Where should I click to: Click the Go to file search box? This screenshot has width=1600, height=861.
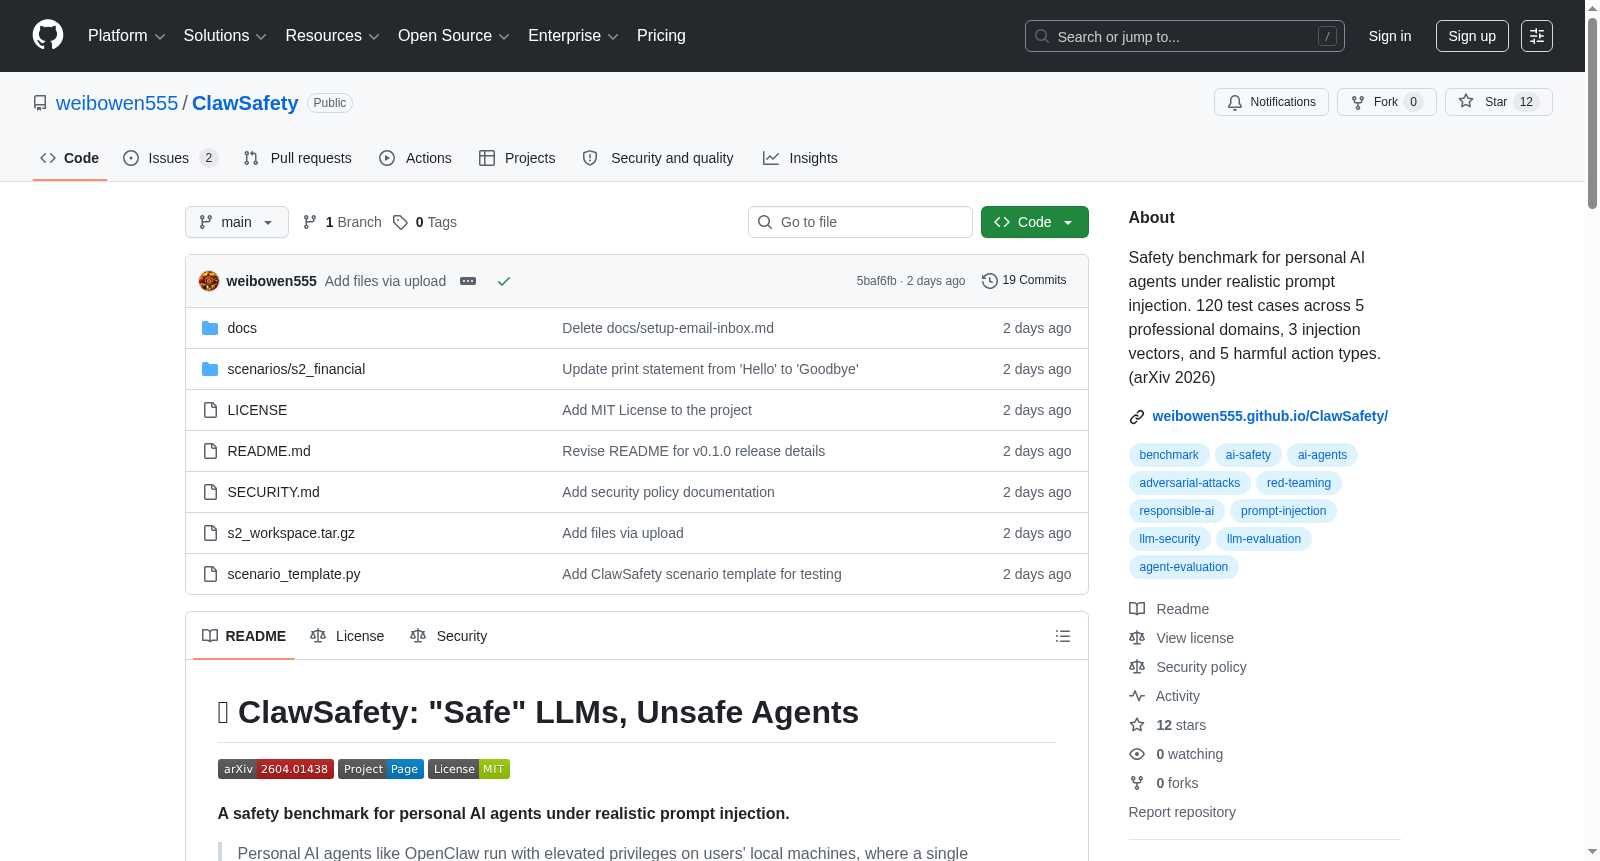click(860, 222)
